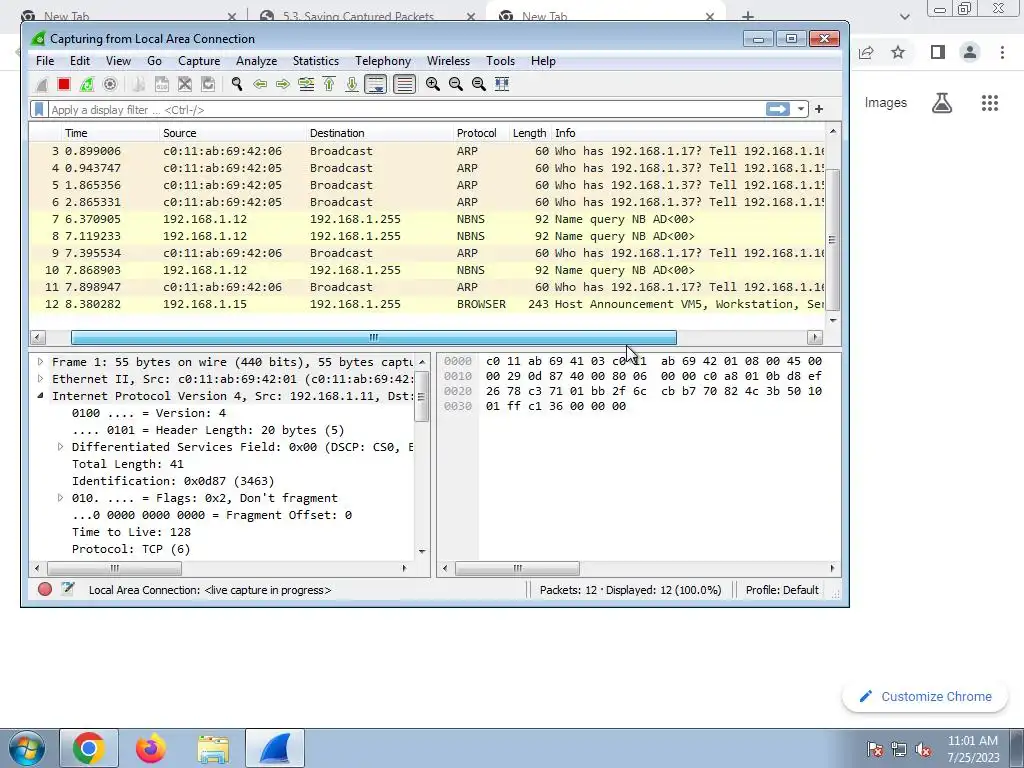Click Go to specified packet icon
This screenshot has height=768, width=1024.
click(306, 84)
